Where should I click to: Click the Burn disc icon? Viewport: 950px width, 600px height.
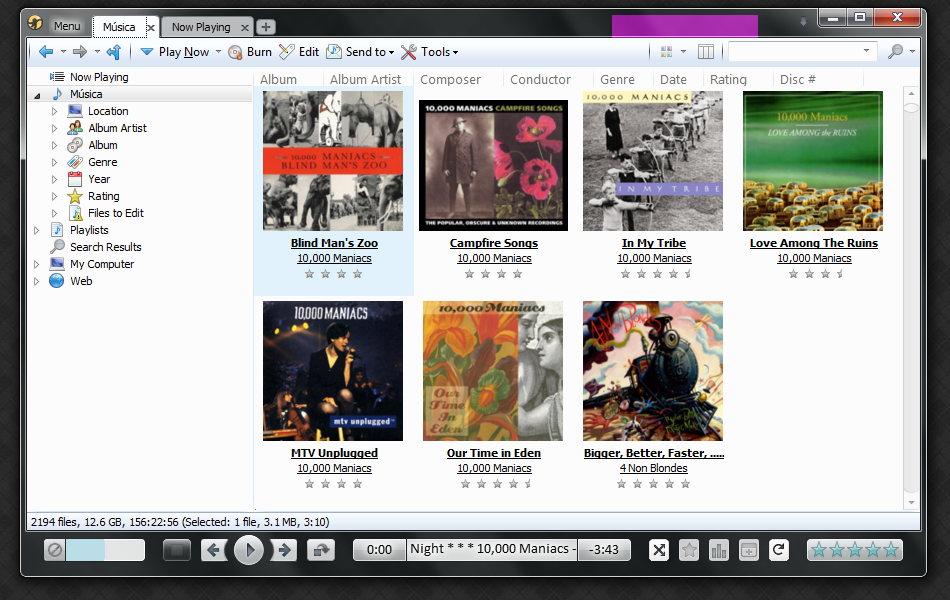point(236,52)
